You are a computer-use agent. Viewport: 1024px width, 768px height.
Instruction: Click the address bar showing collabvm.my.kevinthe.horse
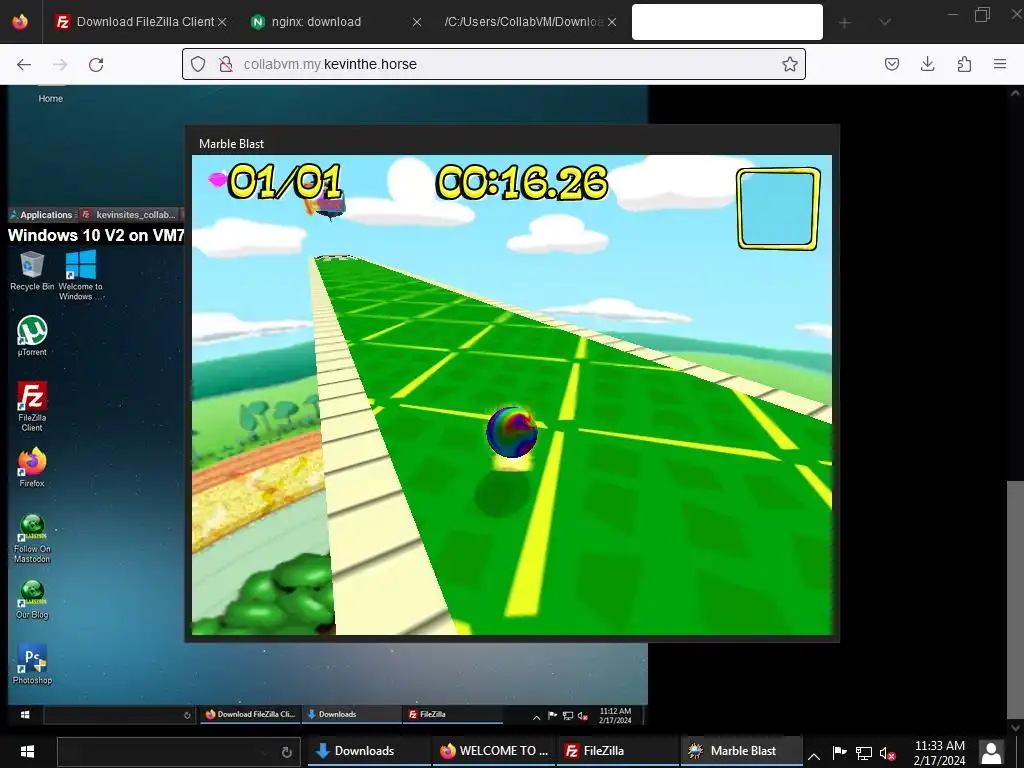click(494, 64)
